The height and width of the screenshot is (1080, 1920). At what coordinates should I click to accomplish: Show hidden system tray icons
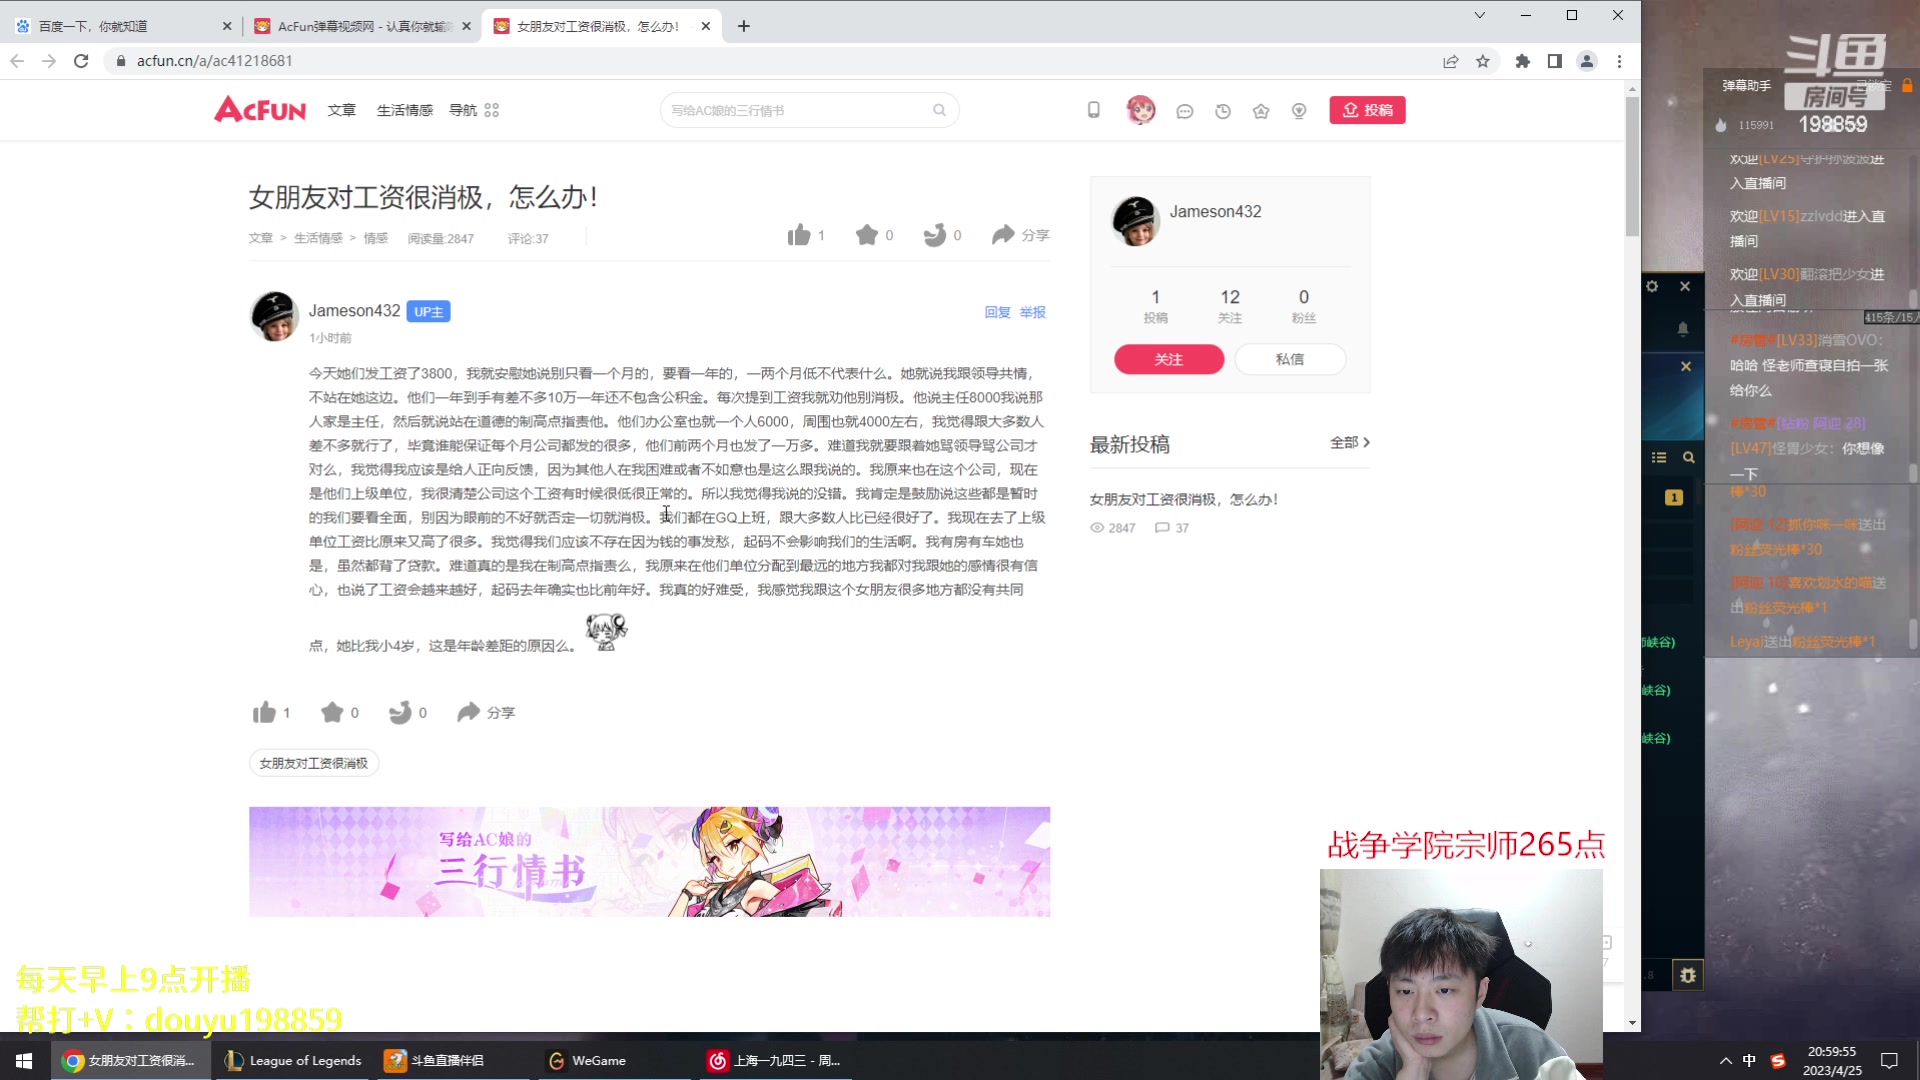click(1724, 1060)
